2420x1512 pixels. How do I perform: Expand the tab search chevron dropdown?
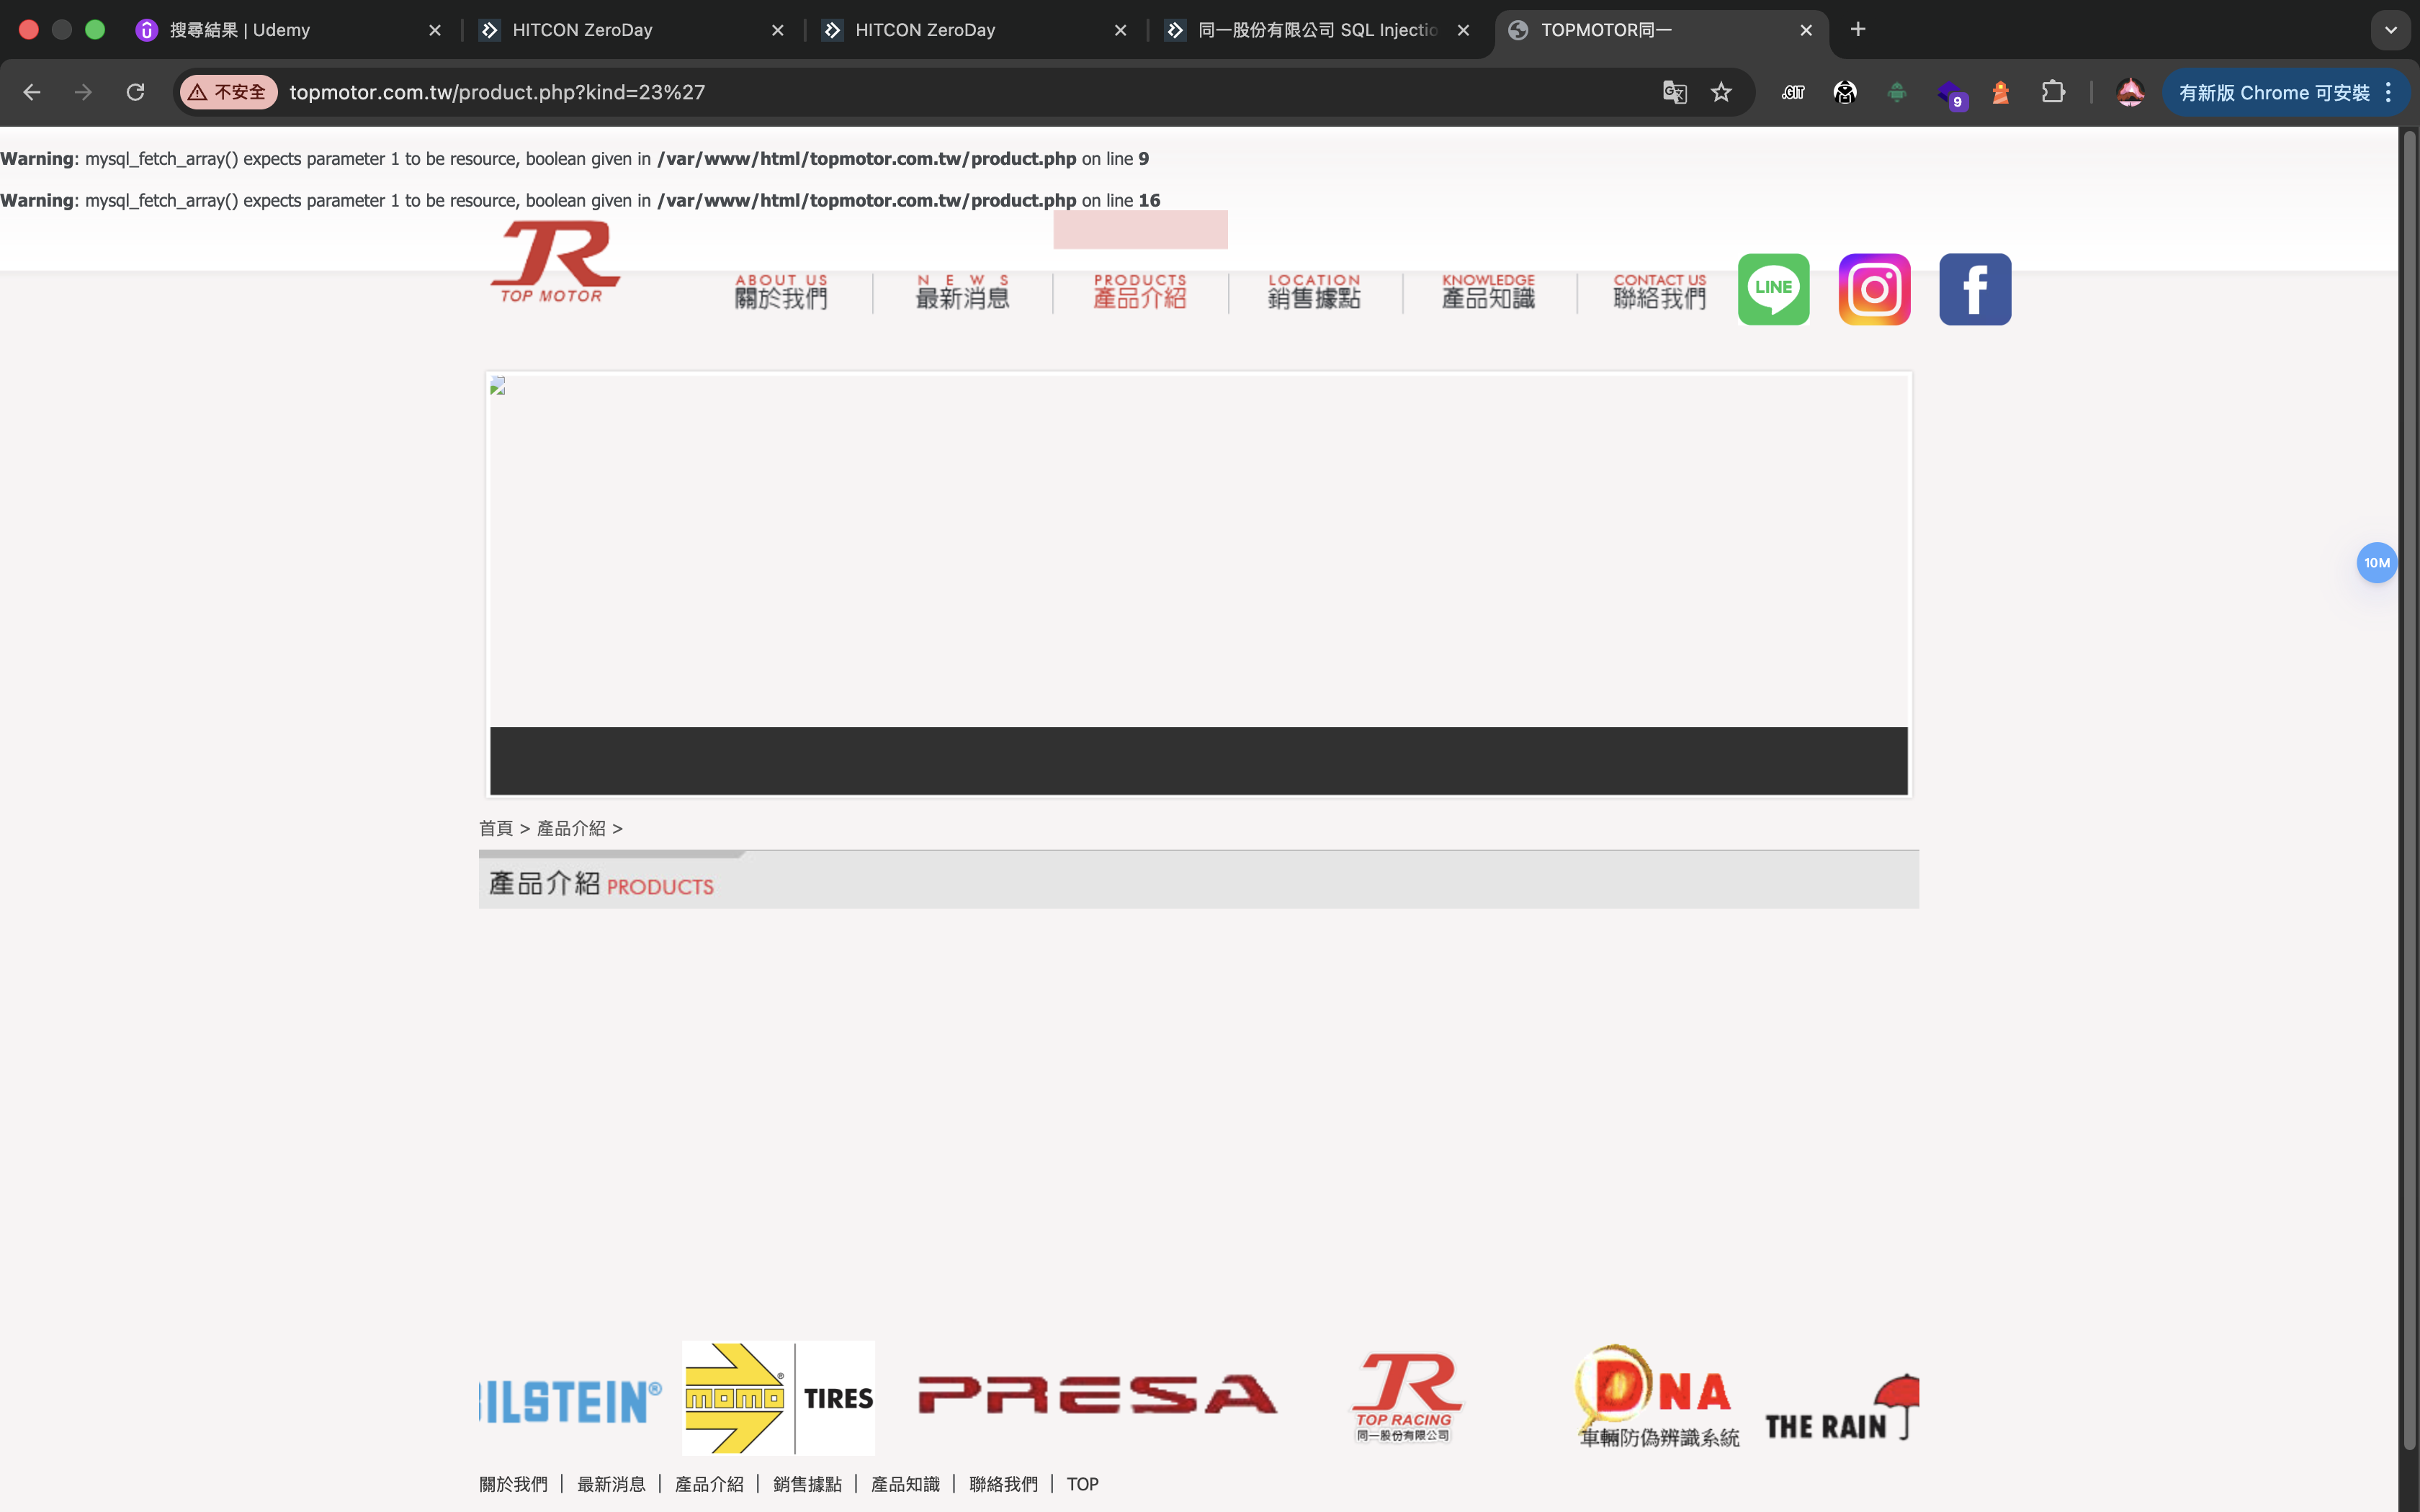coord(2391,30)
